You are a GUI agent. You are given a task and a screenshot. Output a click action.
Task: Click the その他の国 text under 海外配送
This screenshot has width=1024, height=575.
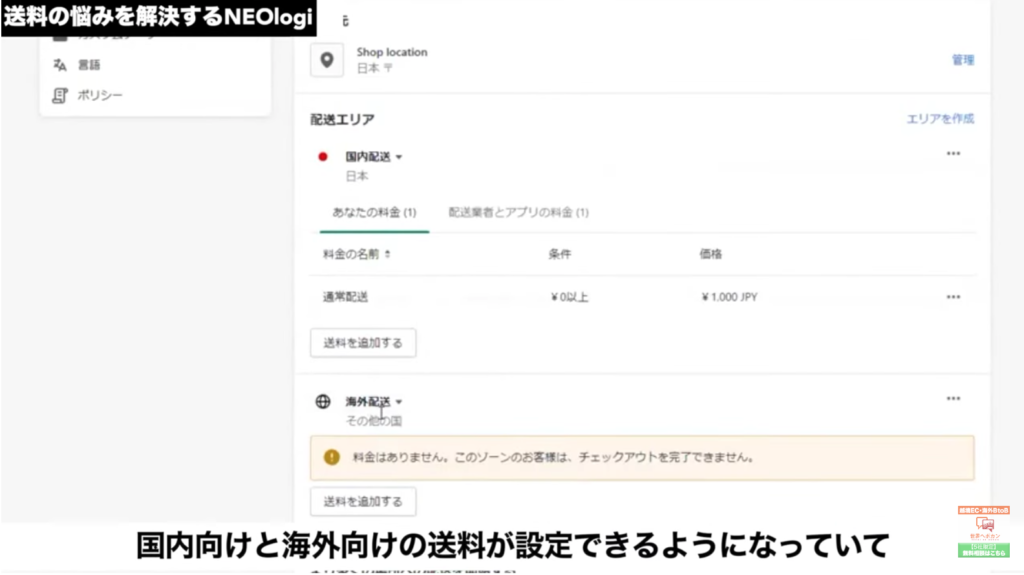tap(374, 421)
